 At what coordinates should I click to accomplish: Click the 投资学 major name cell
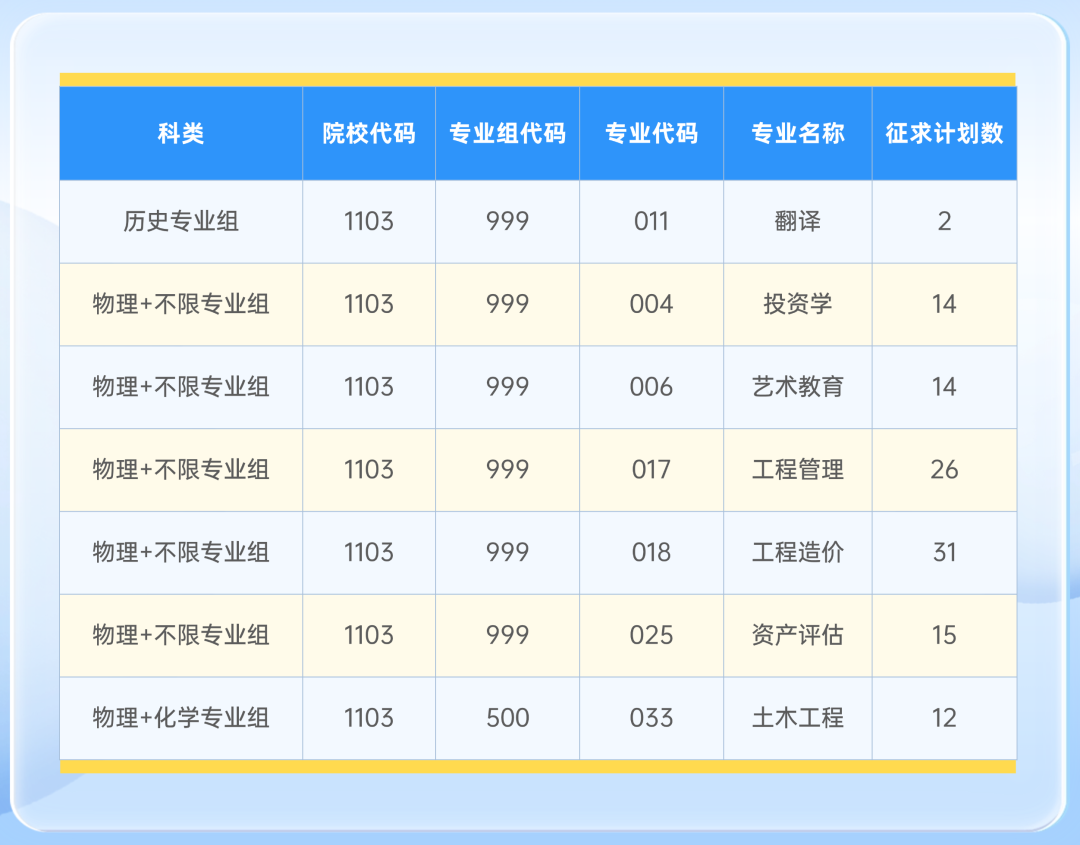coord(797,305)
